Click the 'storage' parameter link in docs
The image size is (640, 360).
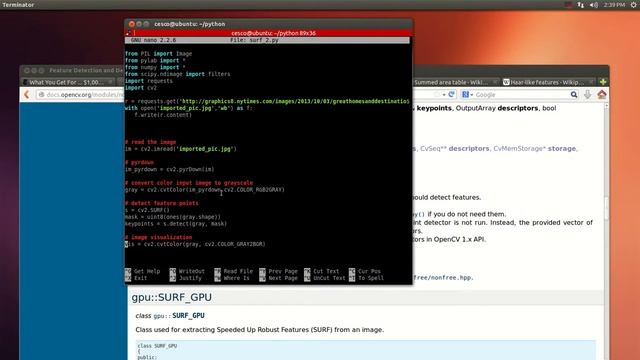(561, 149)
